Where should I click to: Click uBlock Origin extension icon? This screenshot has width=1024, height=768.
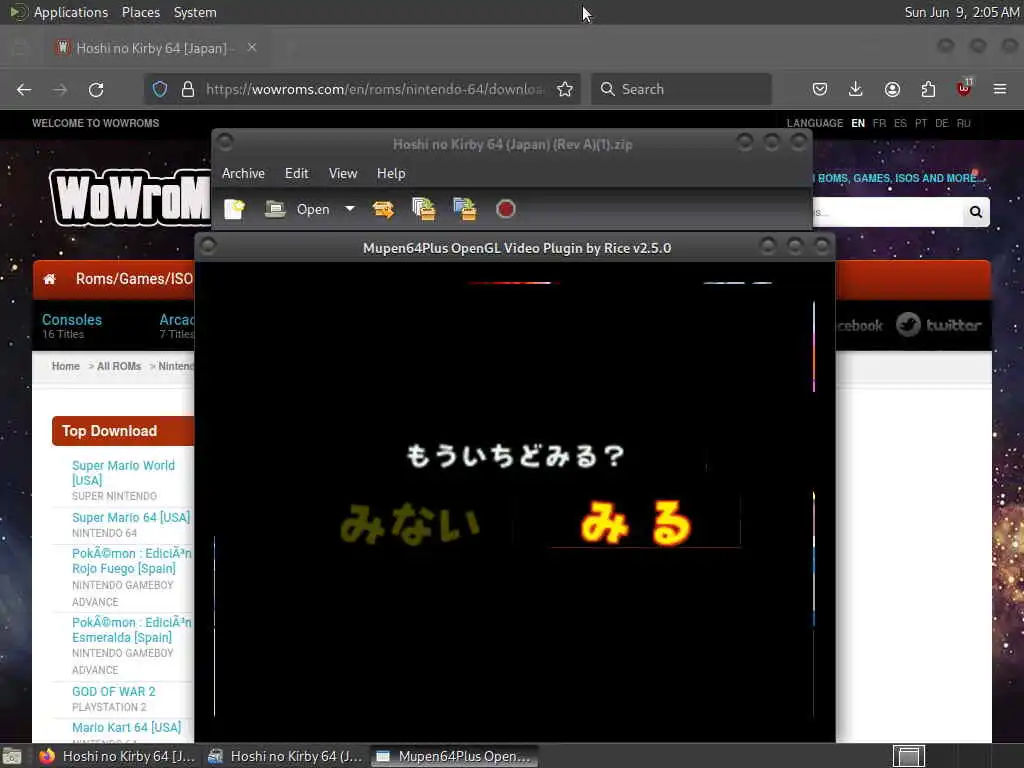click(x=964, y=88)
